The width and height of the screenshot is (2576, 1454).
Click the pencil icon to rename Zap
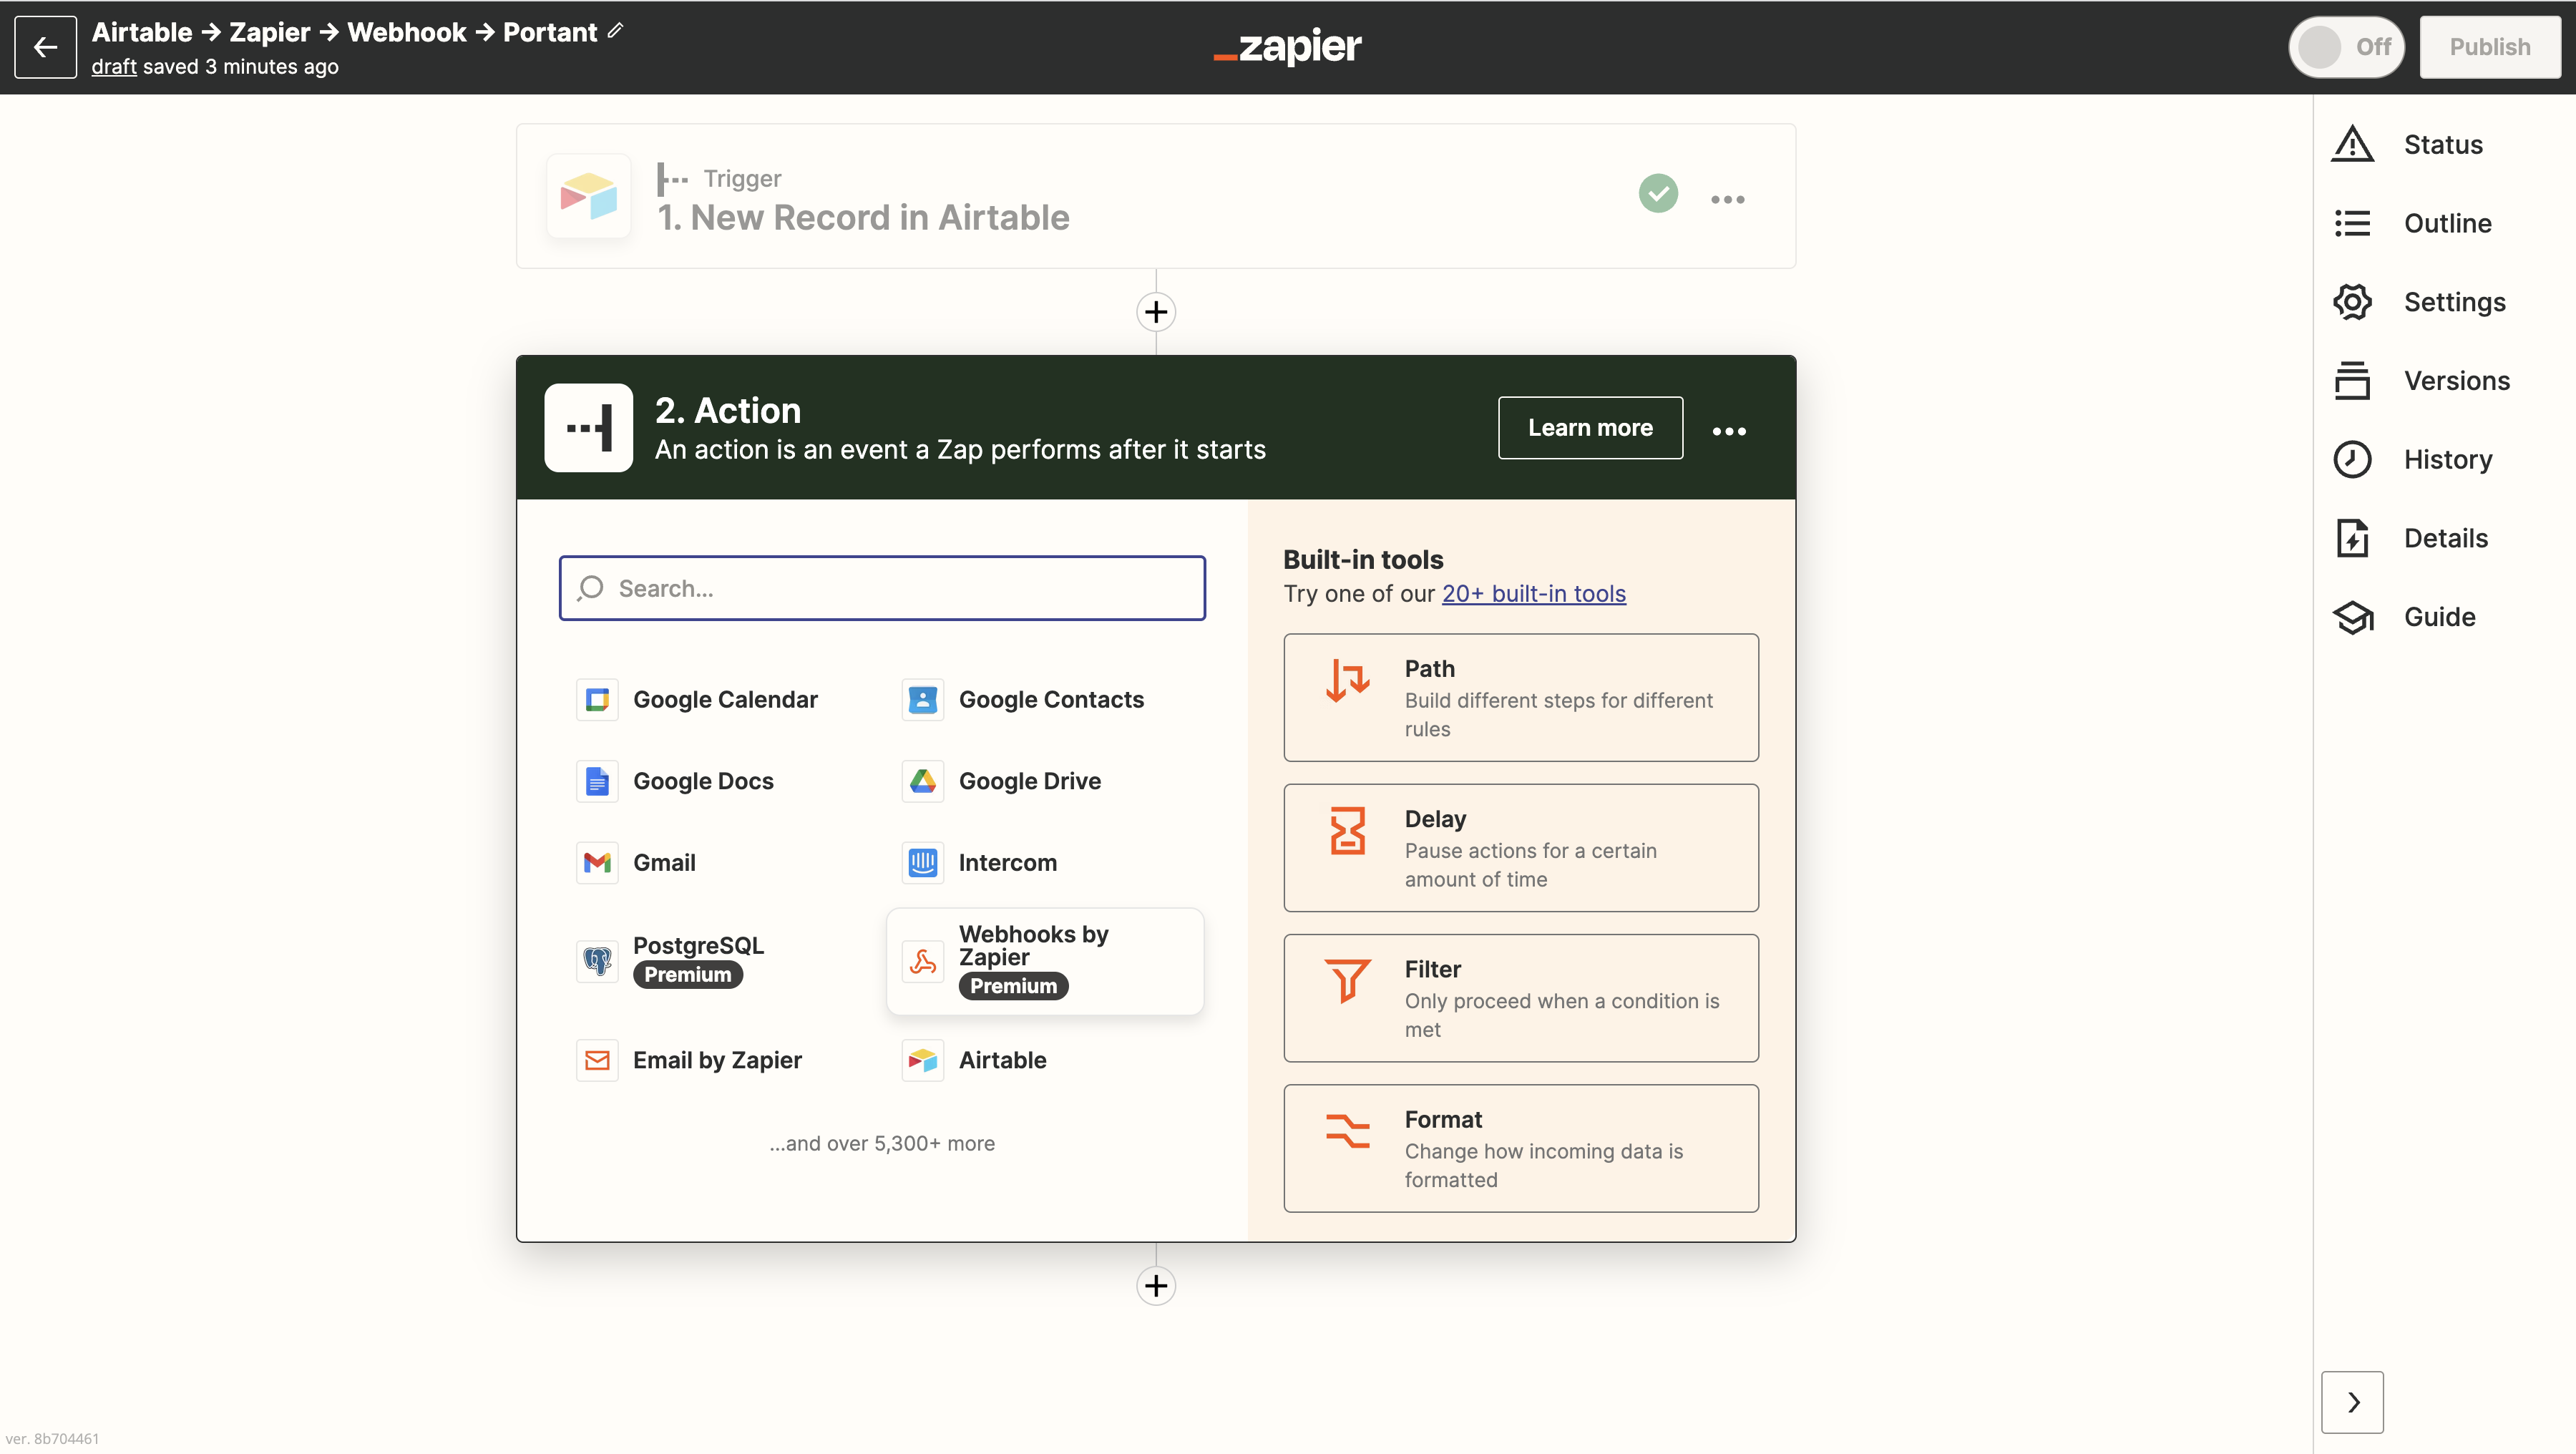coord(615,31)
